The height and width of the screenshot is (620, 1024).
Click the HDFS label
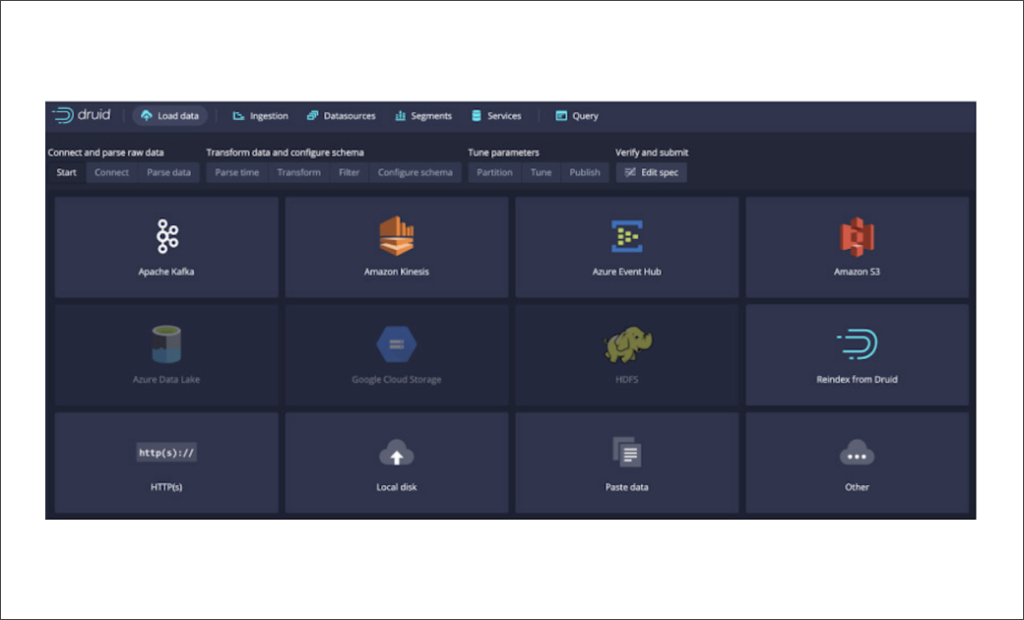click(627, 380)
